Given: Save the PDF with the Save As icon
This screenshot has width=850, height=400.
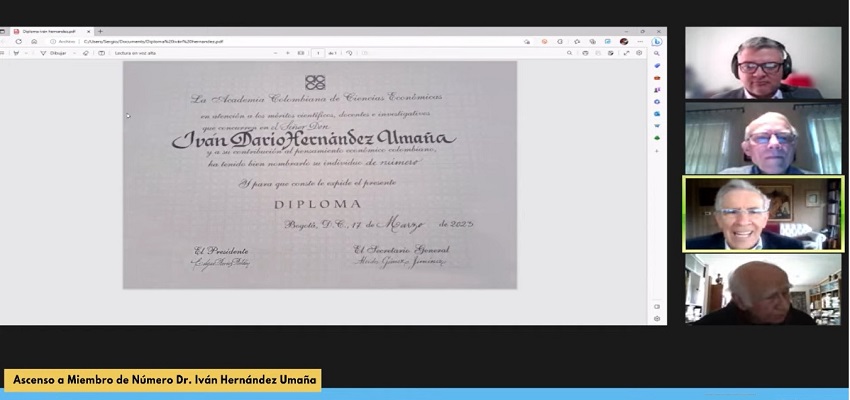Looking at the screenshot, I should 611,53.
